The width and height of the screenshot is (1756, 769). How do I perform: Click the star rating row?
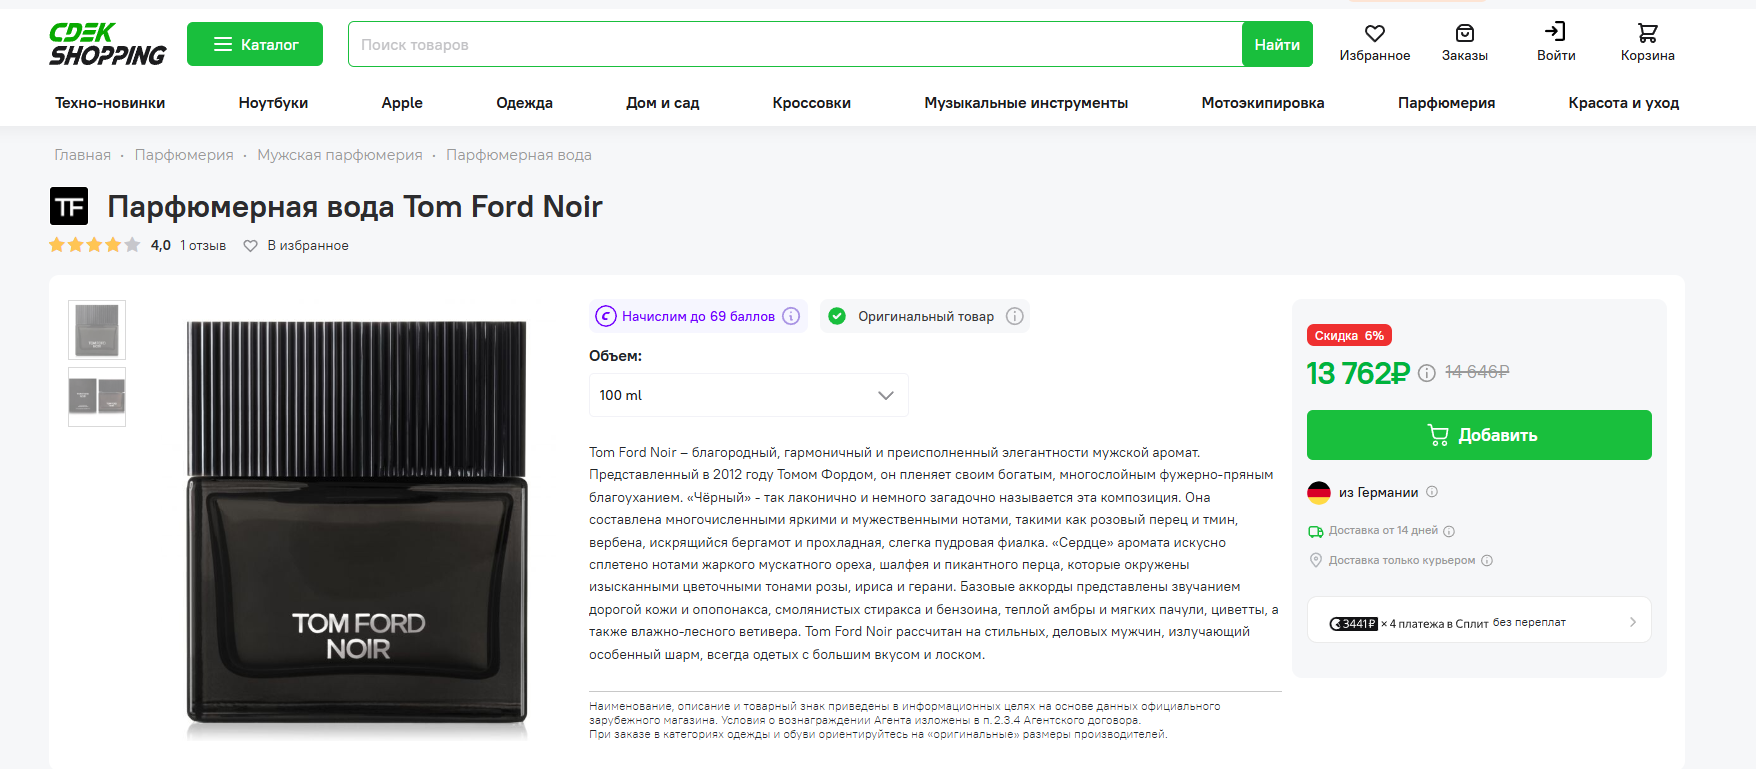tap(95, 245)
